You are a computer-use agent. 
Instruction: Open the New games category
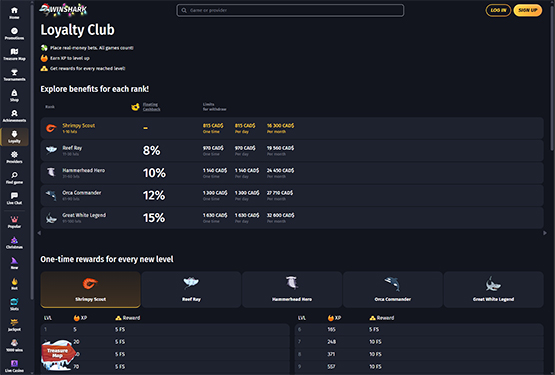point(14,263)
